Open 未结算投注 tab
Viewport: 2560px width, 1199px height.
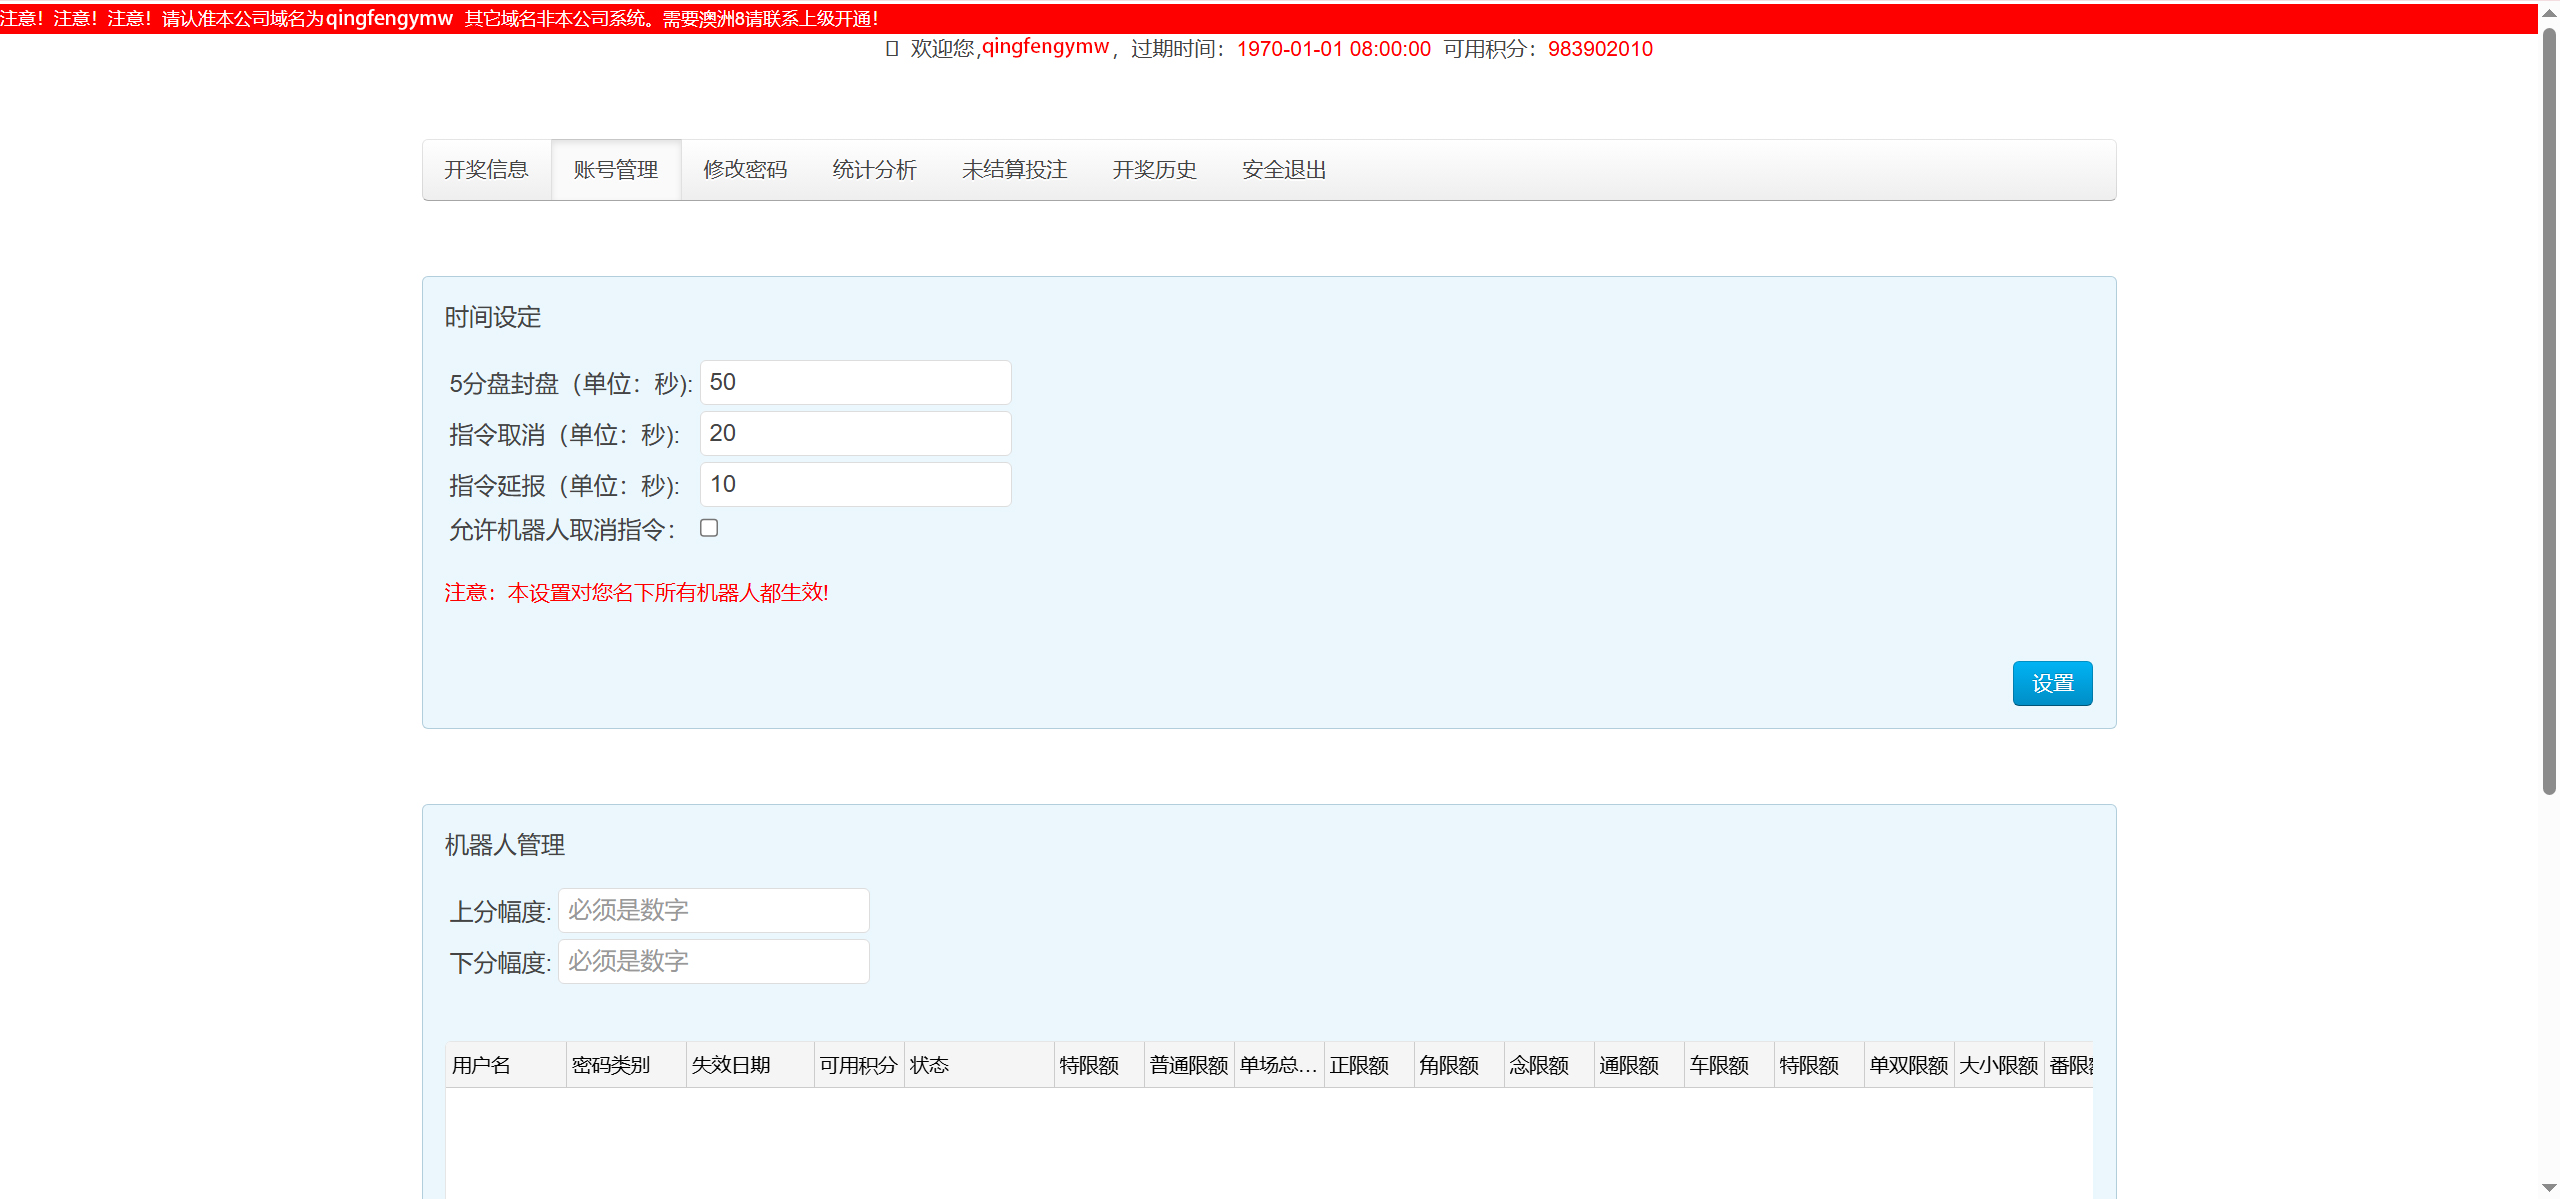click(x=1014, y=170)
